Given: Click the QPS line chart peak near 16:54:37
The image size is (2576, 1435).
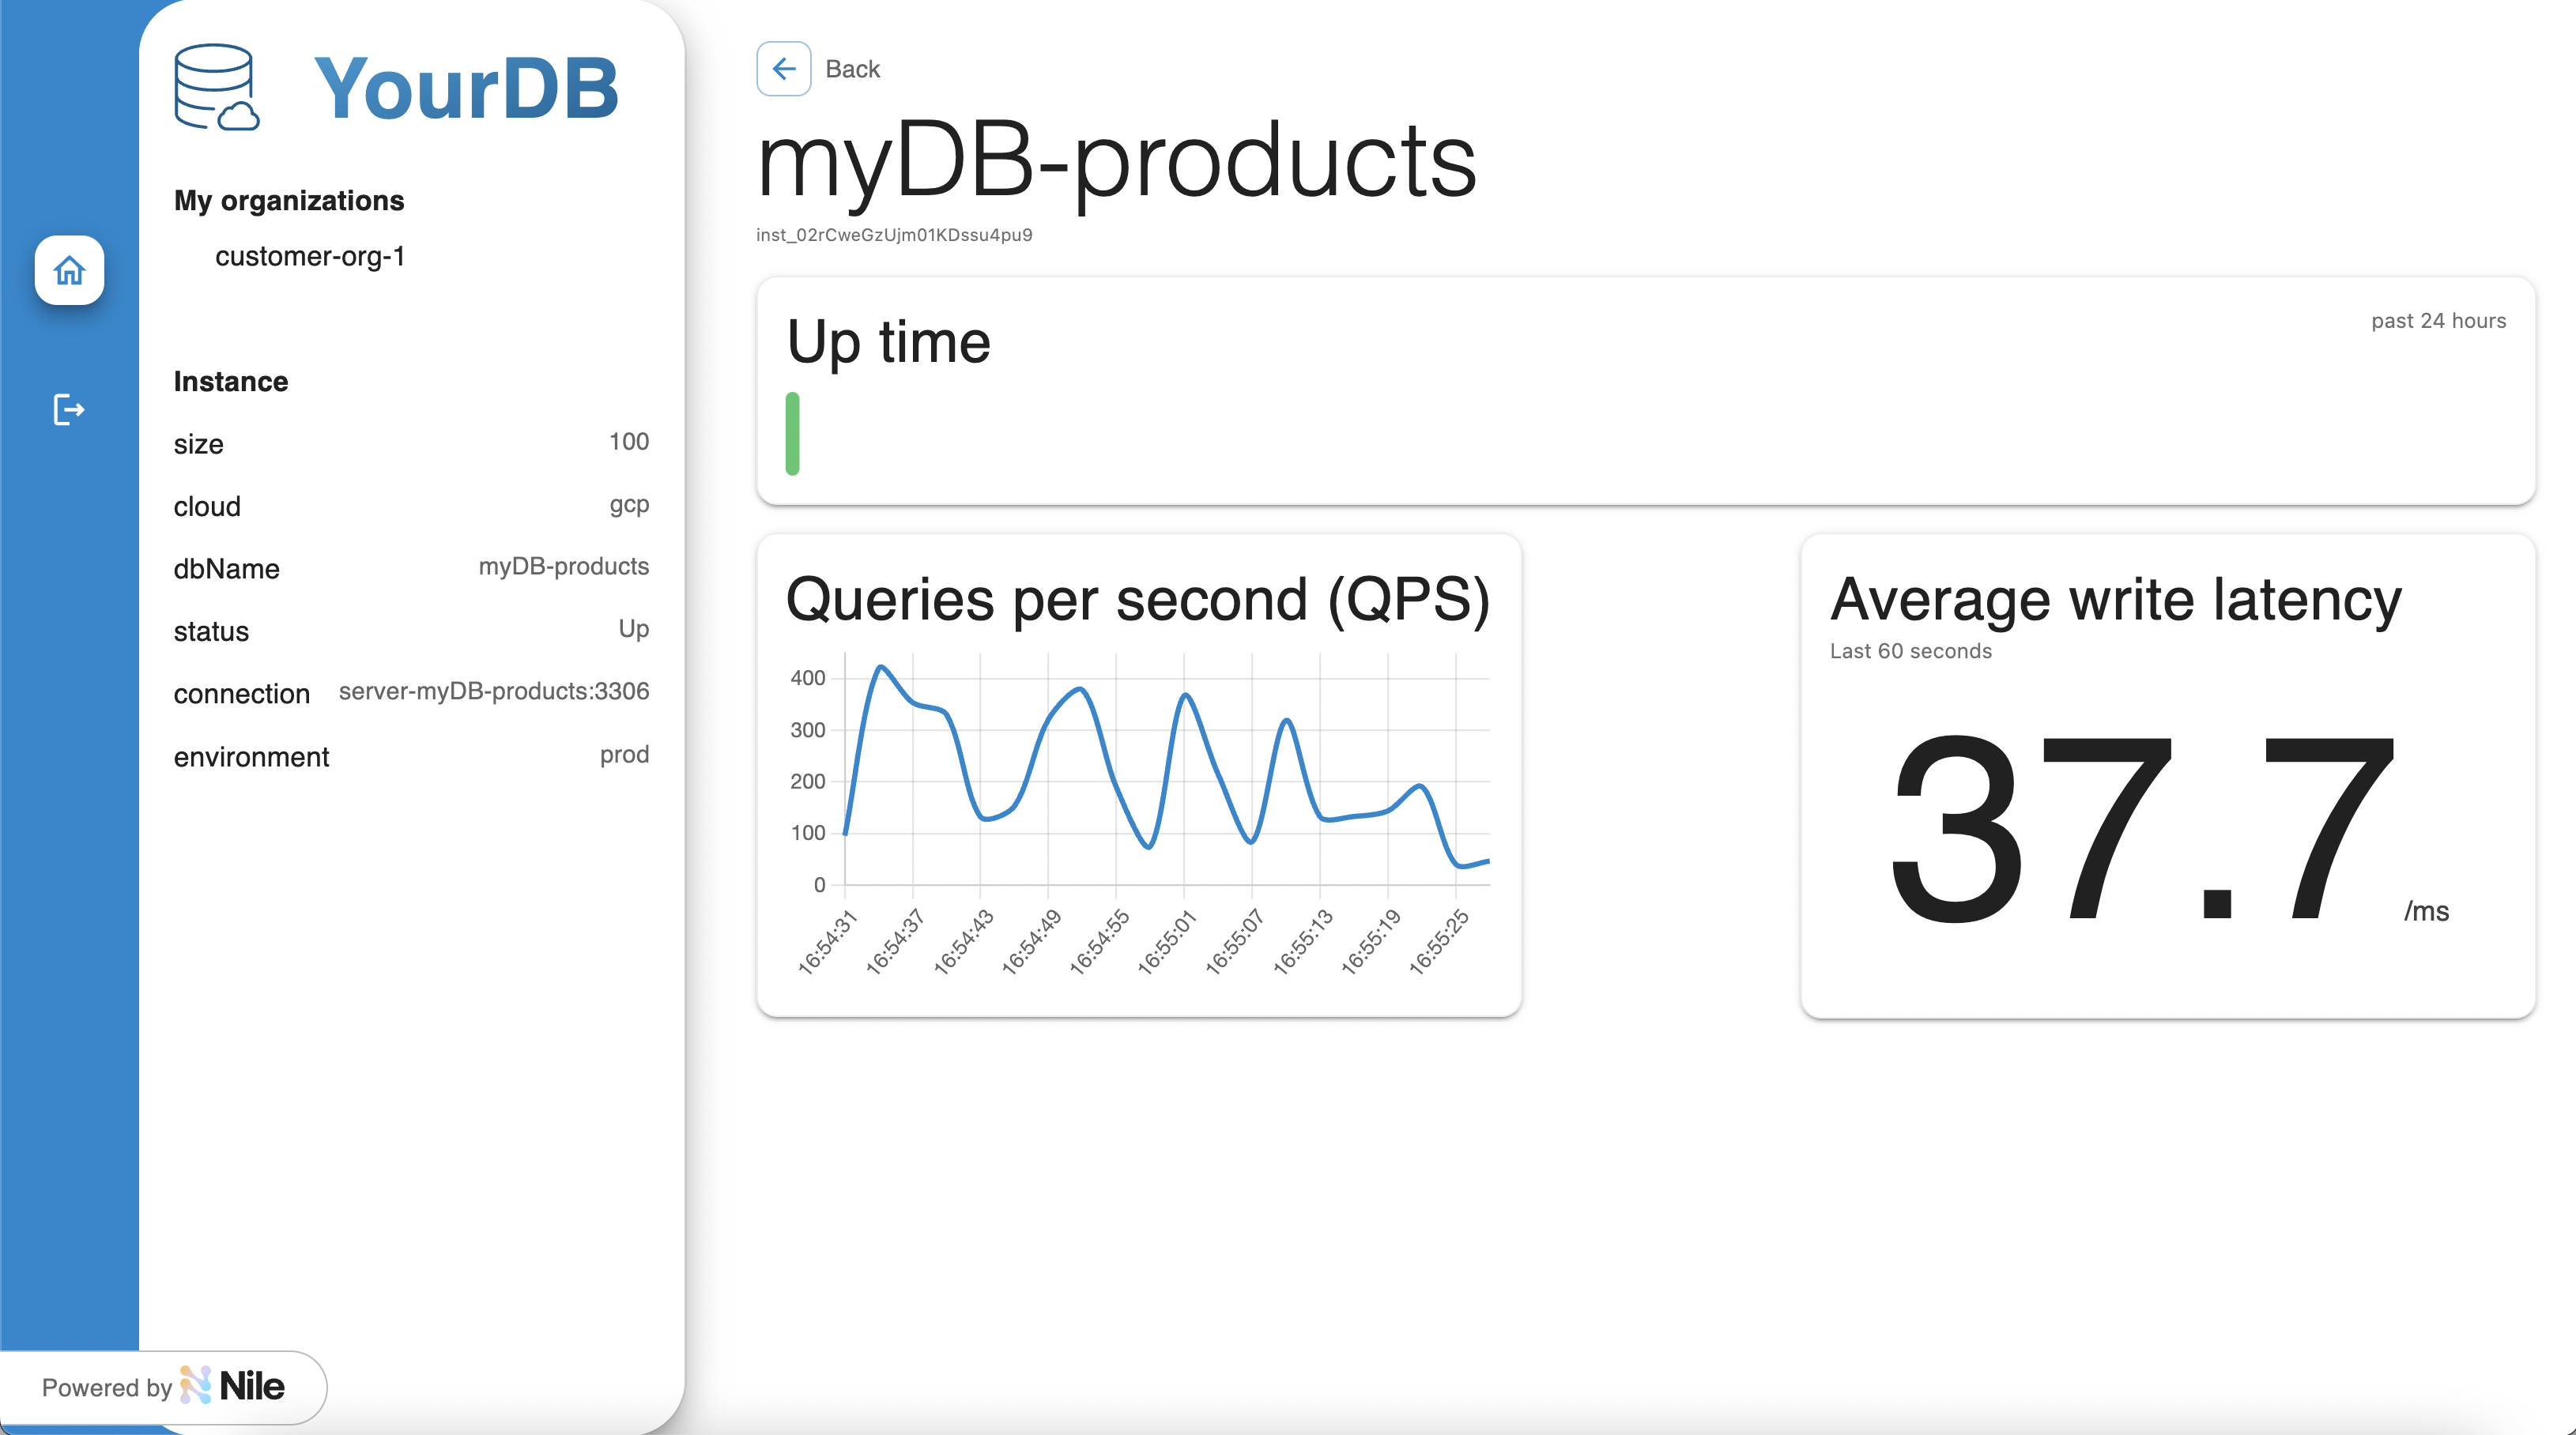Looking at the screenshot, I should (x=881, y=667).
